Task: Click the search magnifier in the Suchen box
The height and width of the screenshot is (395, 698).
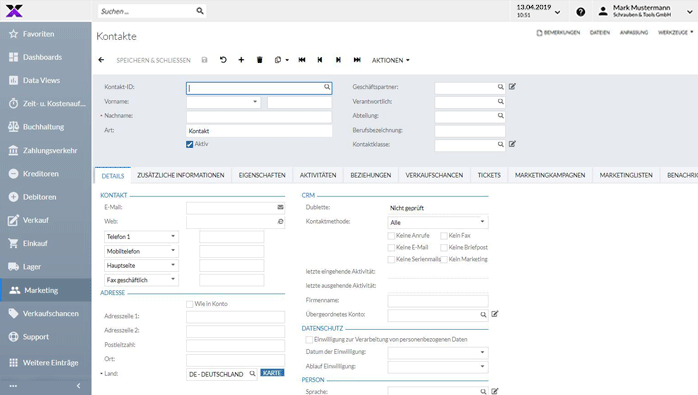Action: (200, 11)
